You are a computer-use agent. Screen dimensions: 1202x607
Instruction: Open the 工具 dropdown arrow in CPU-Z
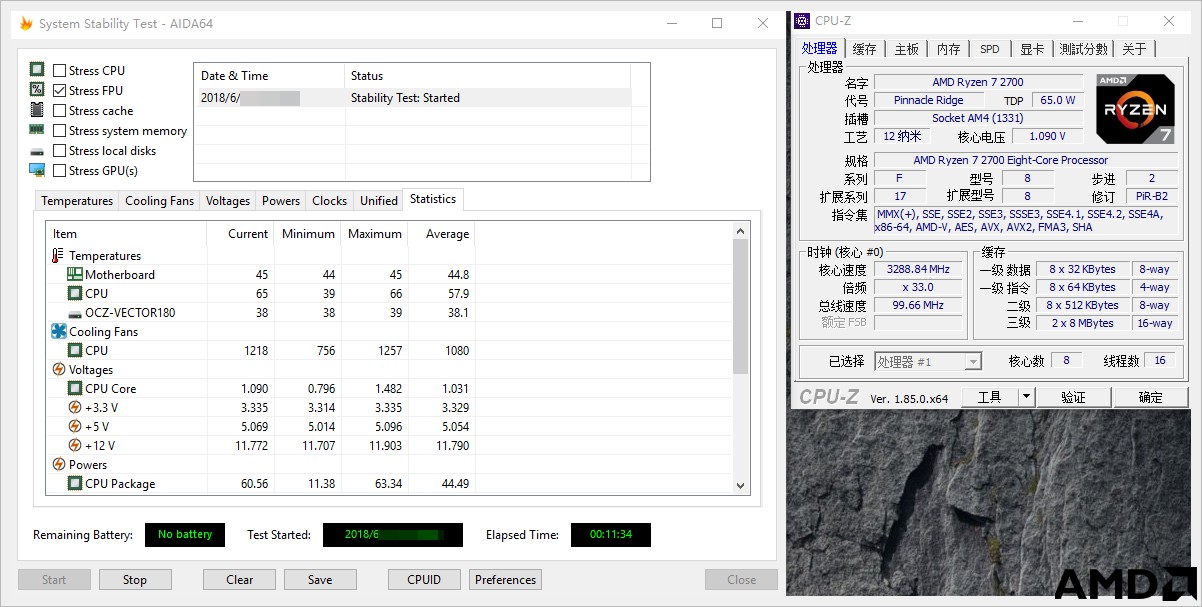[x=1026, y=397]
